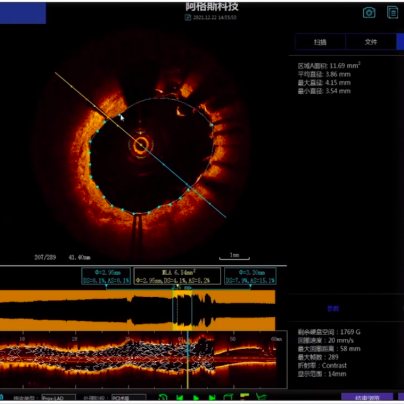Screen dimensions: 404x404
Task: Open the Prox-LAD vessel type dropdown
Action: pyautogui.click(x=58, y=398)
